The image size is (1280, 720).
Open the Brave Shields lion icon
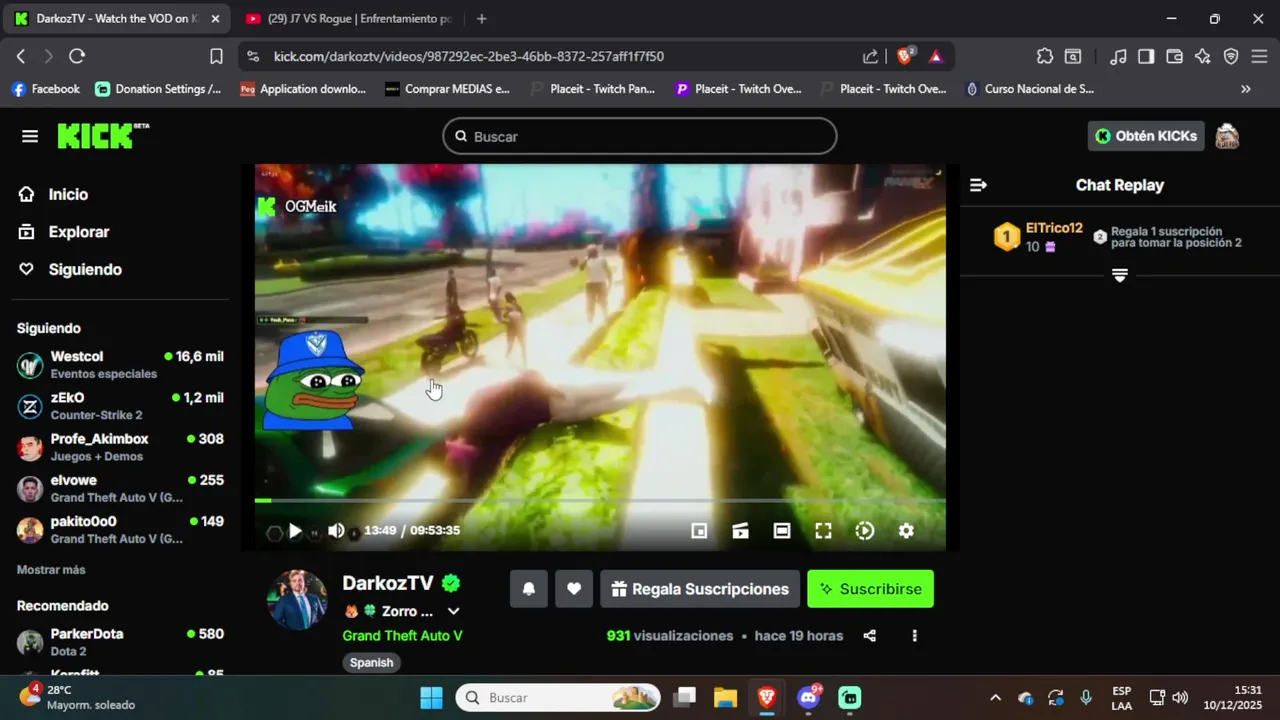tap(905, 57)
